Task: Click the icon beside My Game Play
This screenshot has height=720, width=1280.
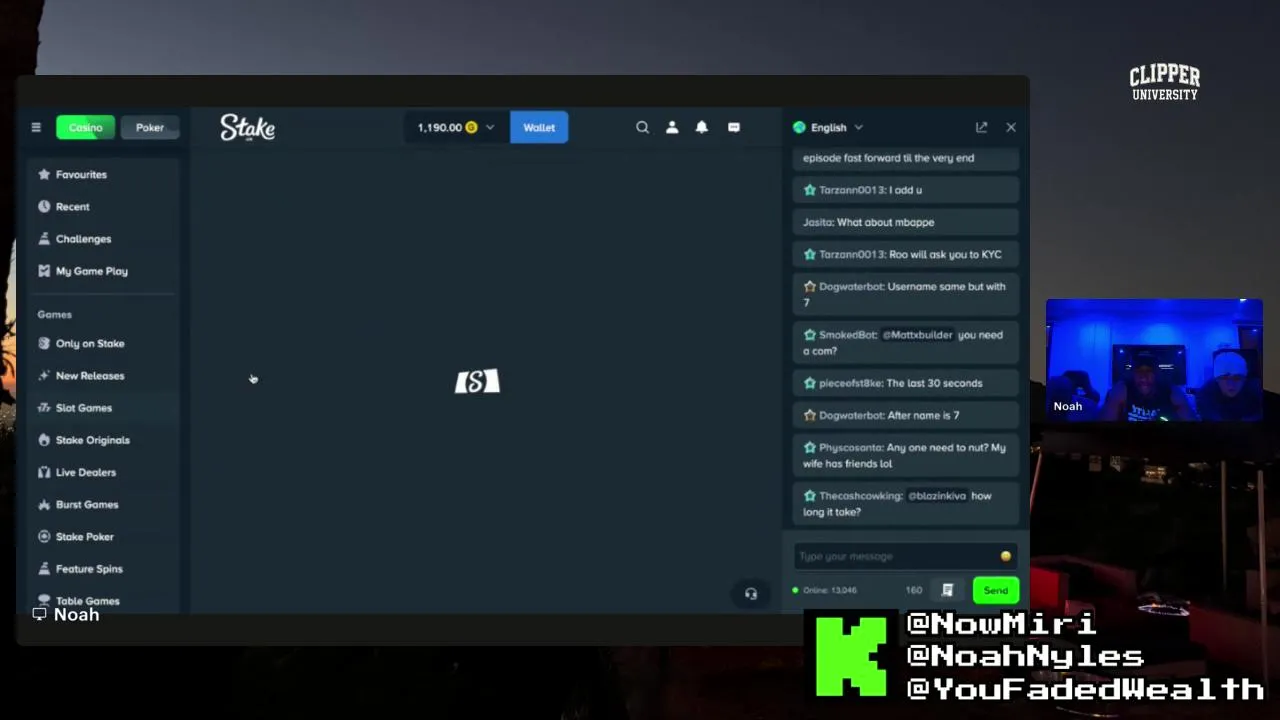Action: tap(44, 271)
